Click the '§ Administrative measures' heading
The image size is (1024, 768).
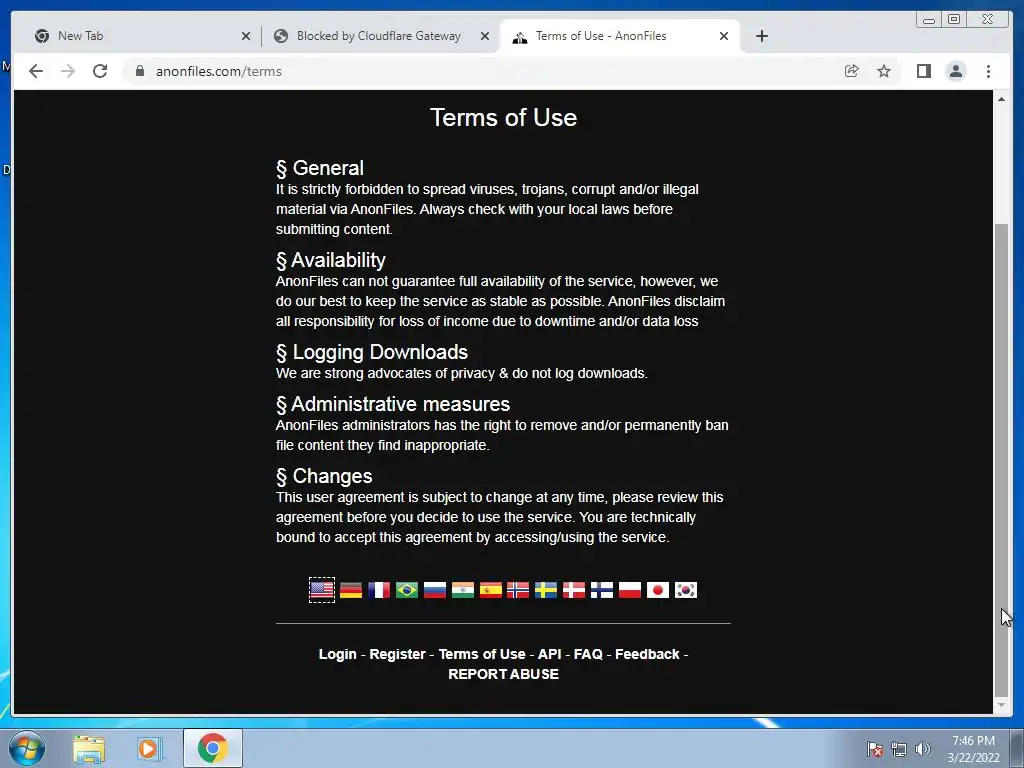coord(392,404)
